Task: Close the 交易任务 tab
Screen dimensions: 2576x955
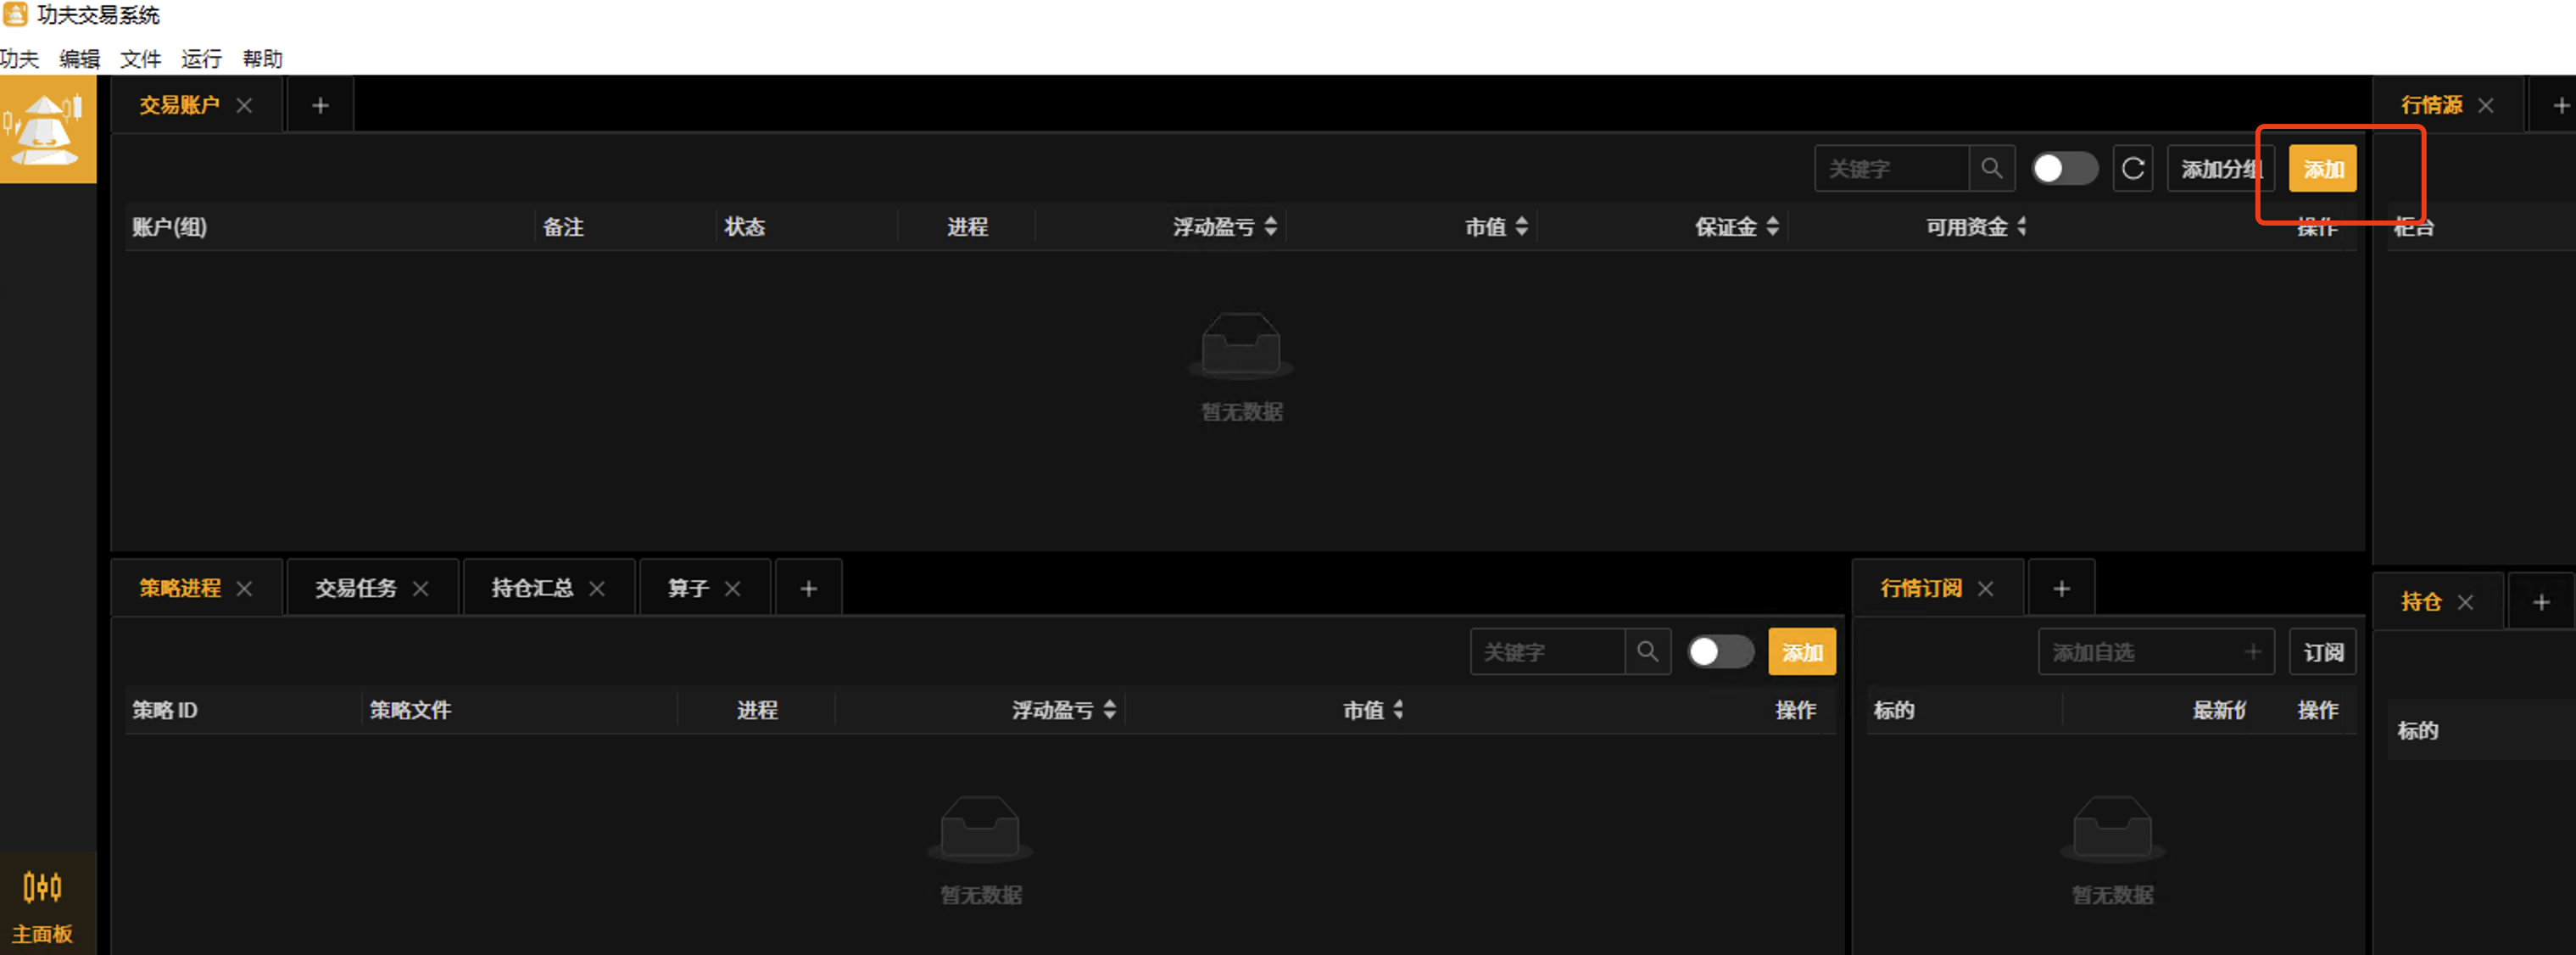Action: coord(421,588)
